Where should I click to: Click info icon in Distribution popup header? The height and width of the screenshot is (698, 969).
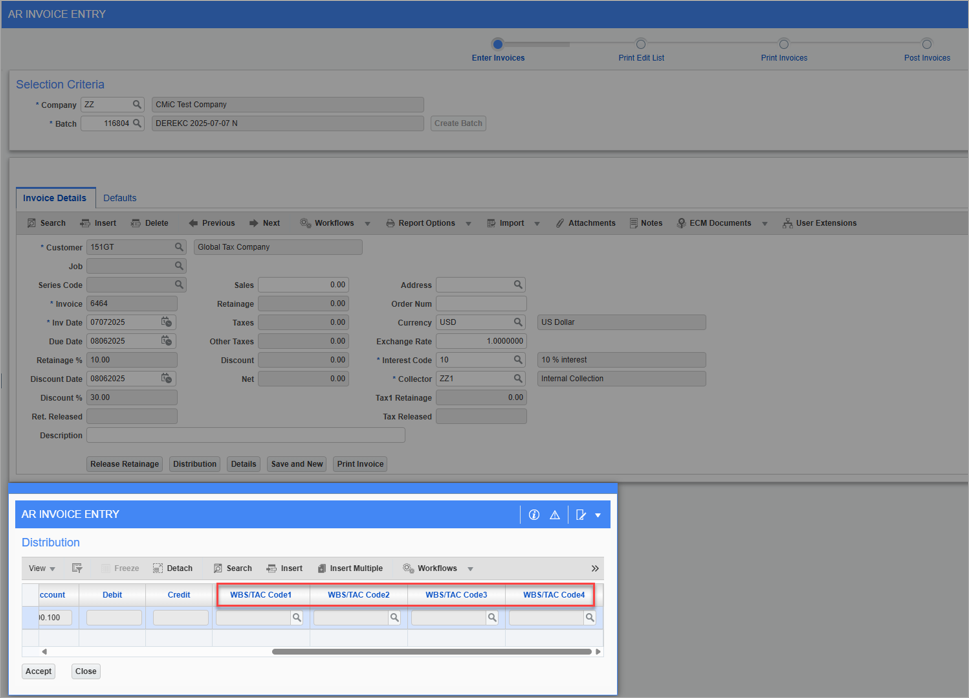click(534, 514)
